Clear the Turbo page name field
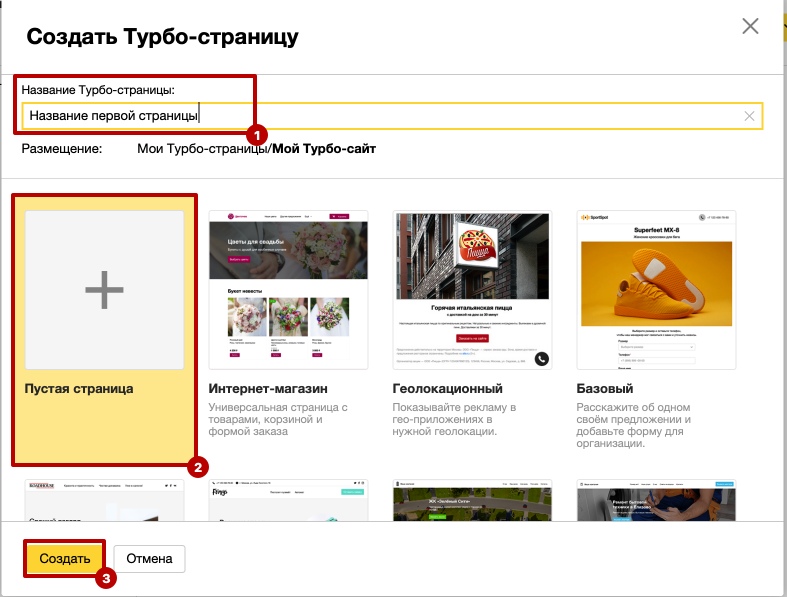Viewport: 787px width, 597px height. coord(749,116)
